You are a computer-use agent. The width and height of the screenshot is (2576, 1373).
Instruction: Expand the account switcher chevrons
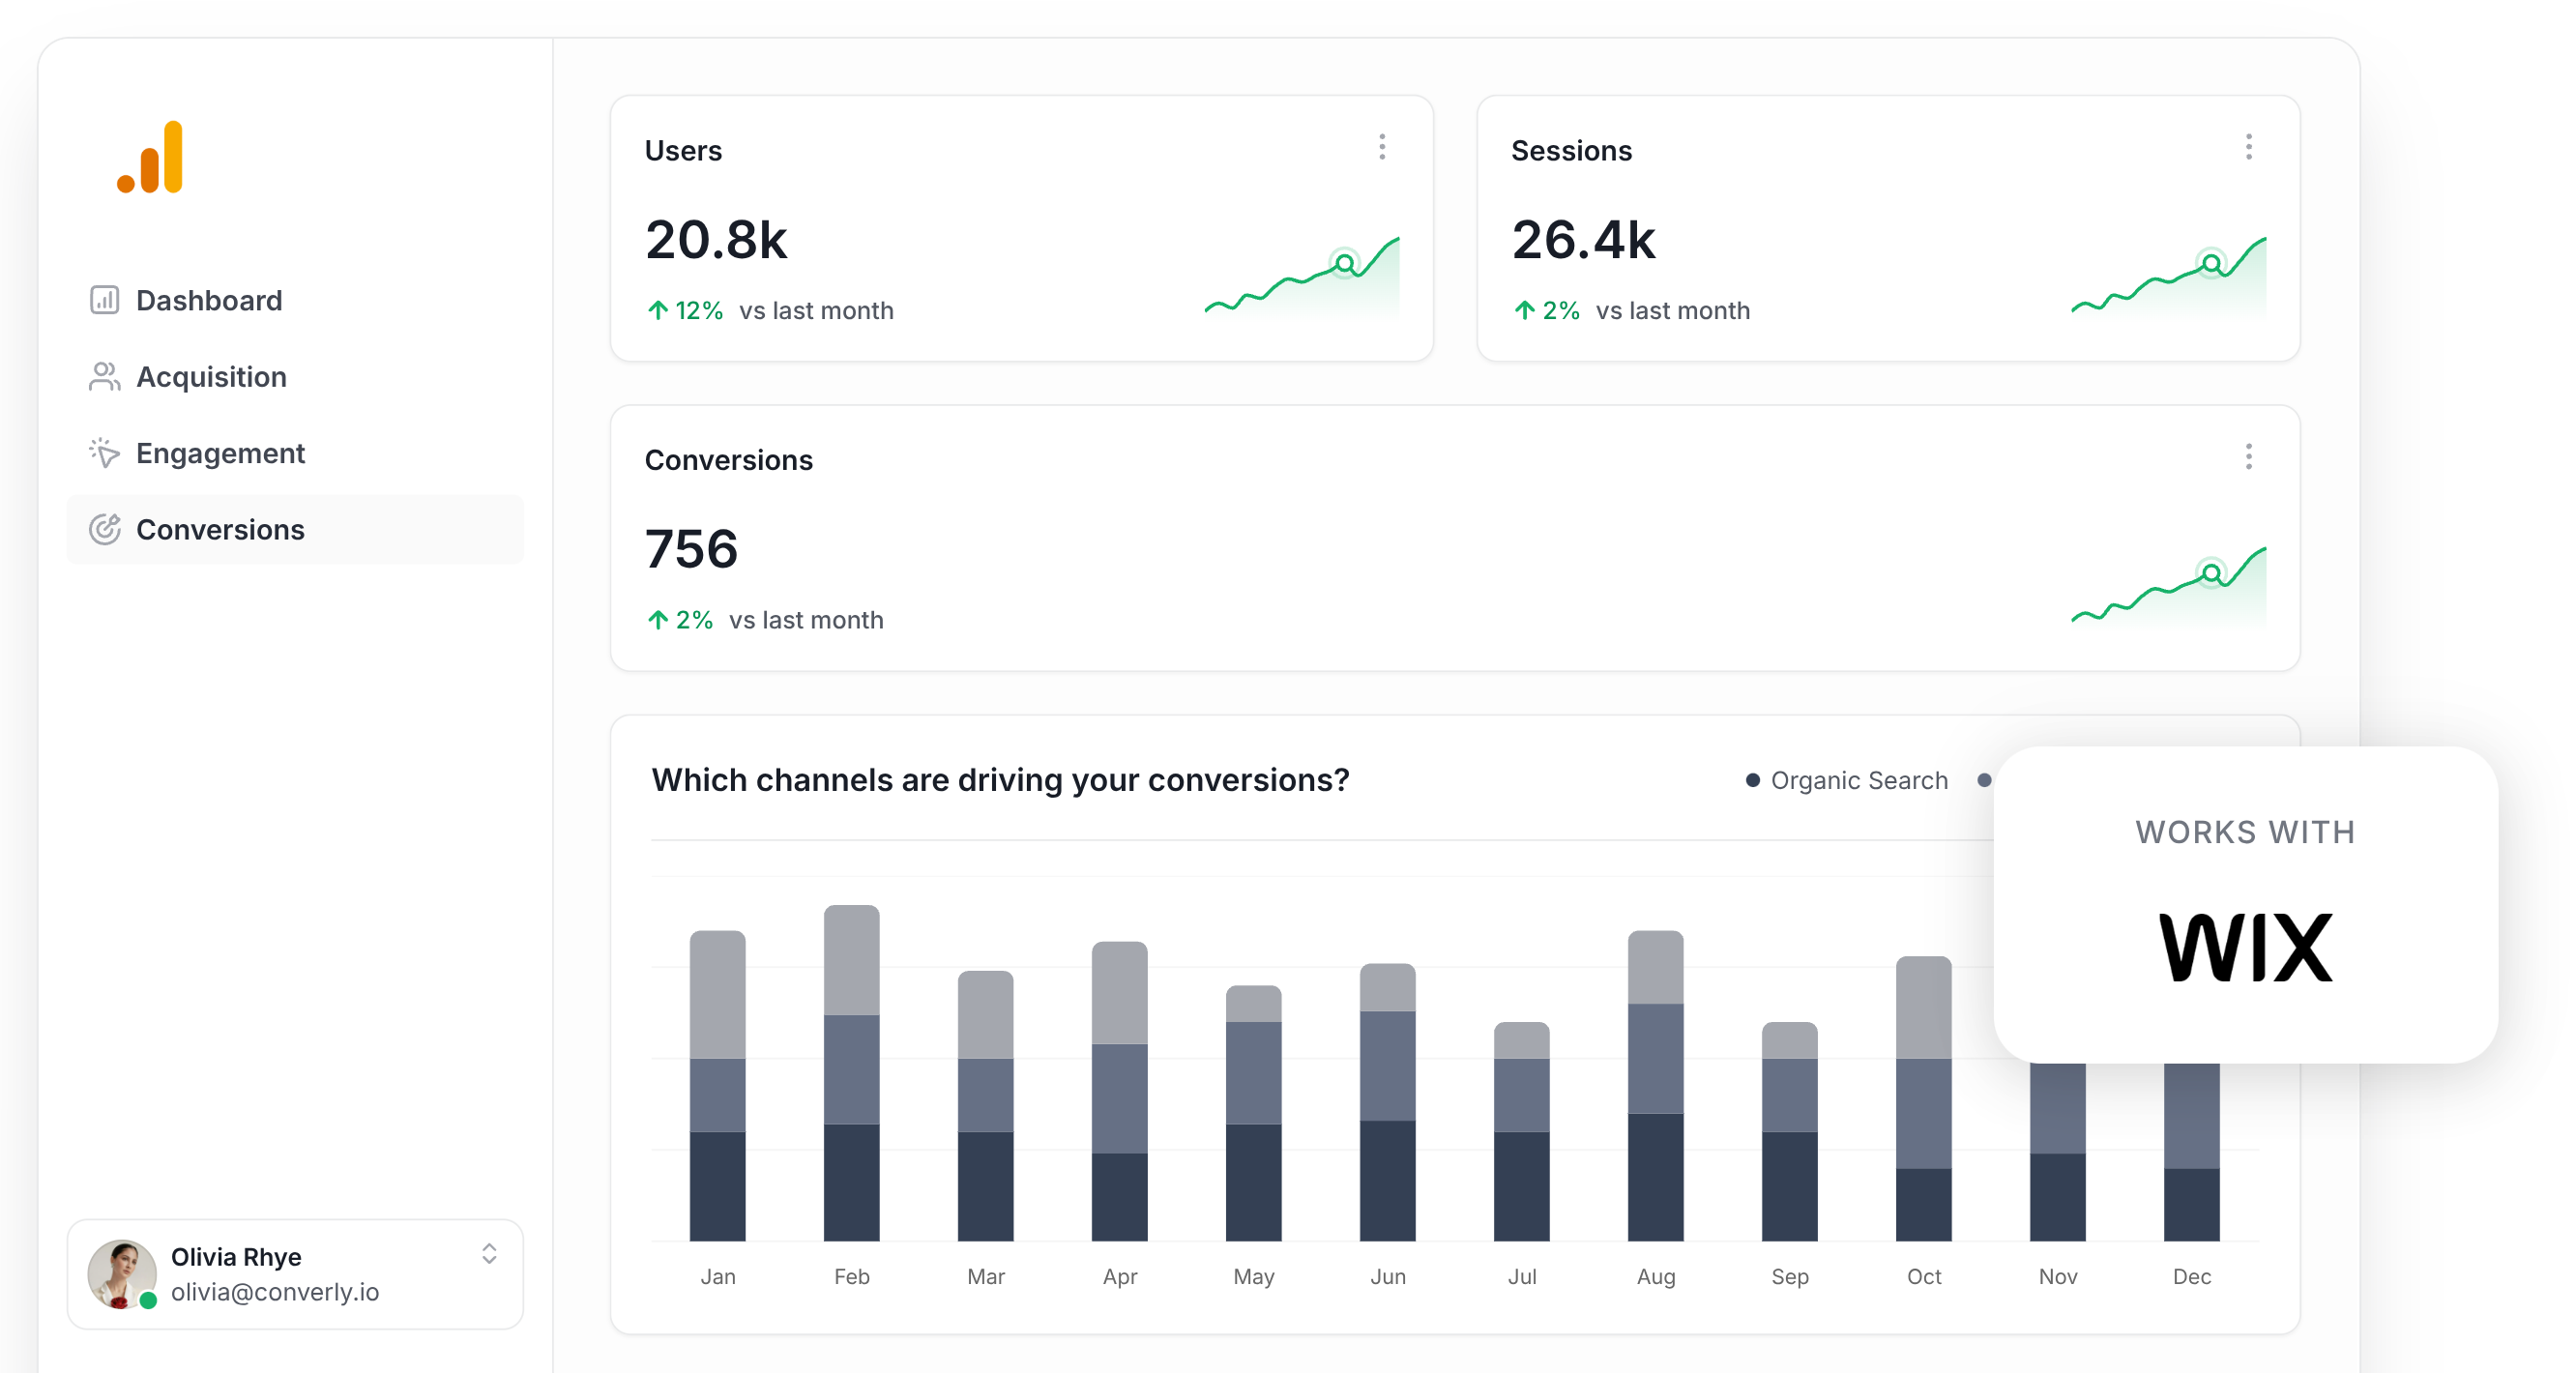pyautogui.click(x=490, y=1253)
